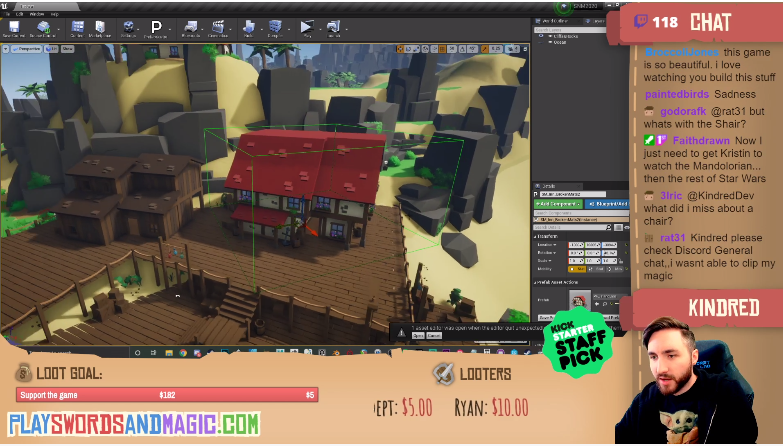Switch to the World Outliner tab

557,21
